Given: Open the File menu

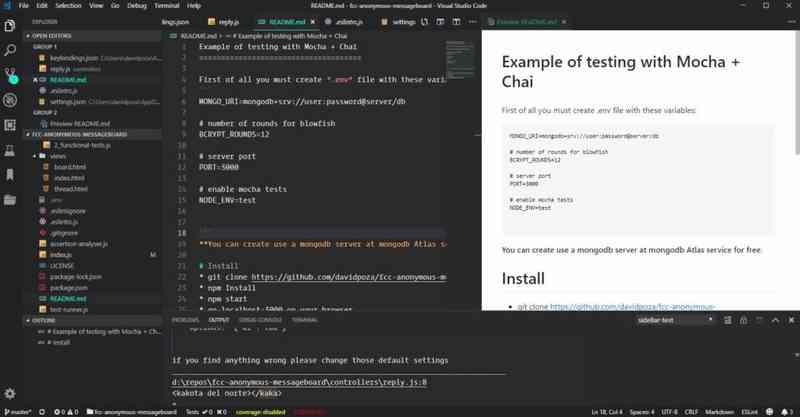Looking at the screenshot, I should pos(23,6).
